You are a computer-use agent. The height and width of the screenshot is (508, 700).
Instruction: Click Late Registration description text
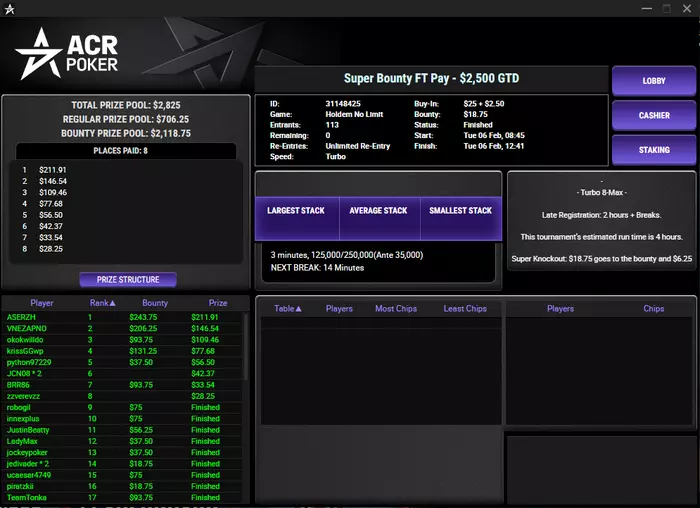601,215
